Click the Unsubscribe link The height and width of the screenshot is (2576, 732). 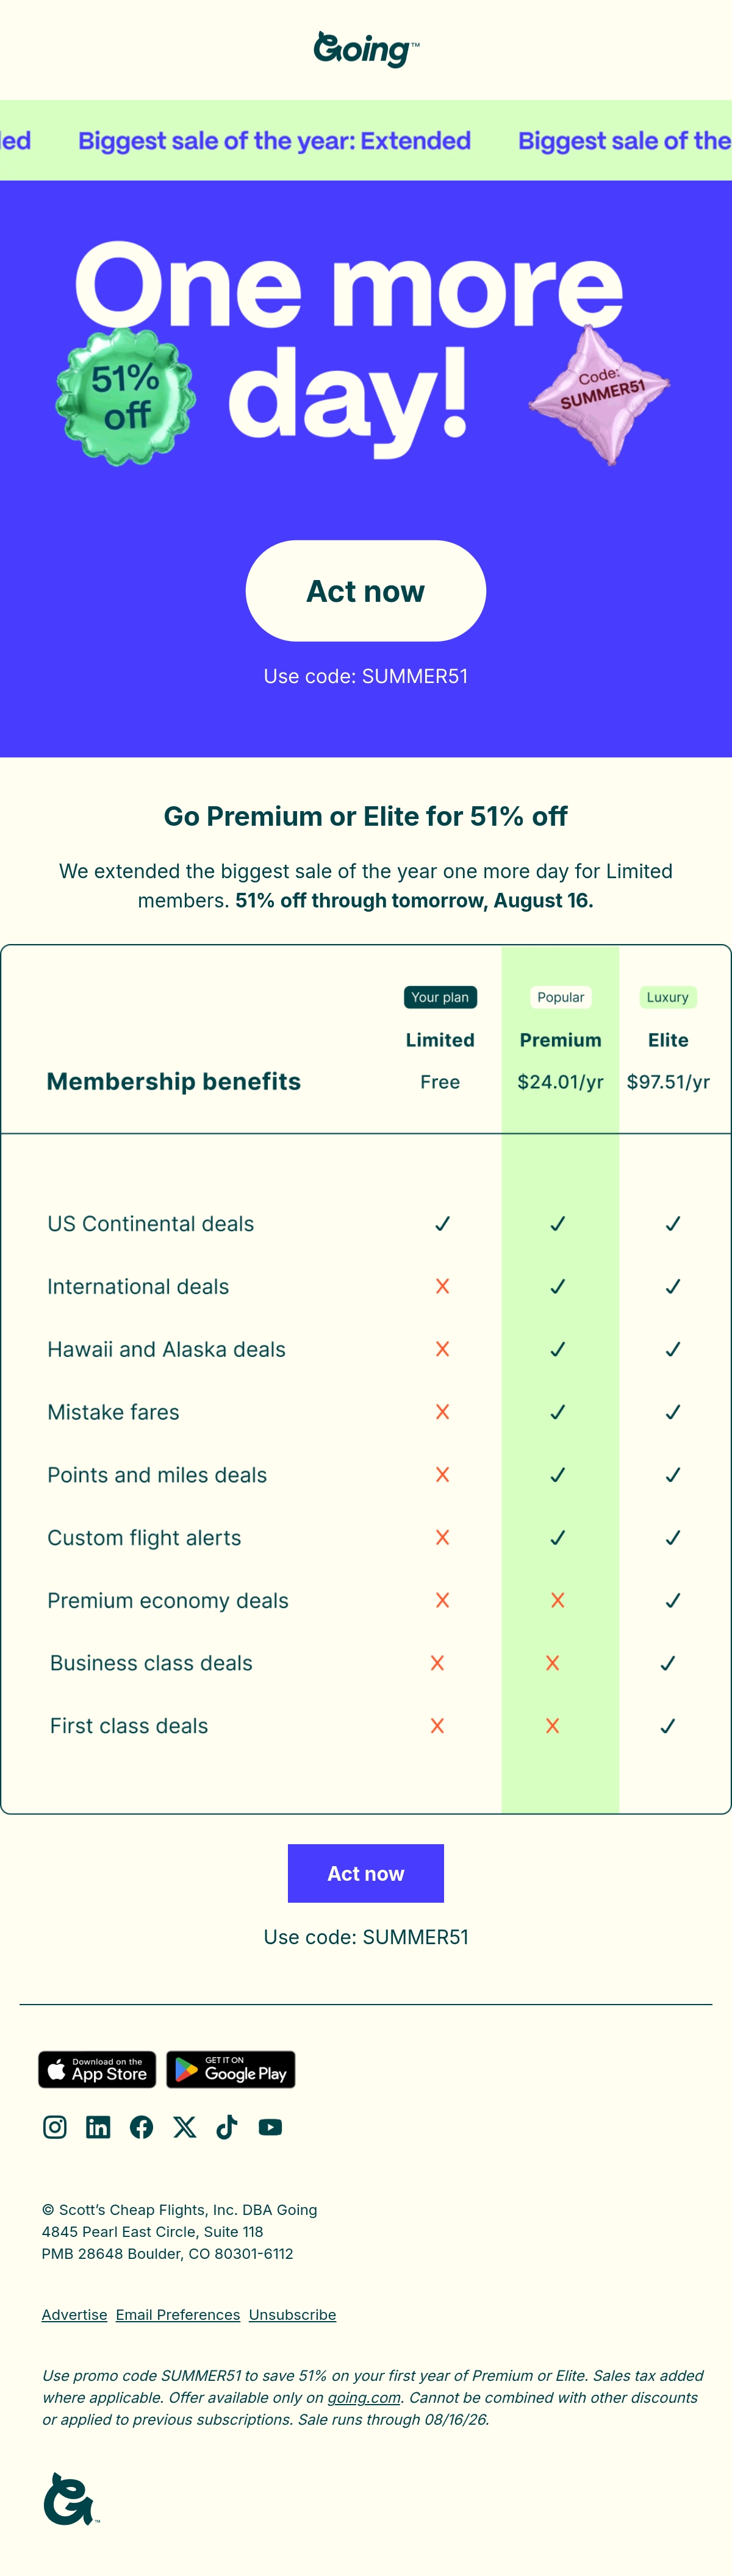[x=292, y=2314]
